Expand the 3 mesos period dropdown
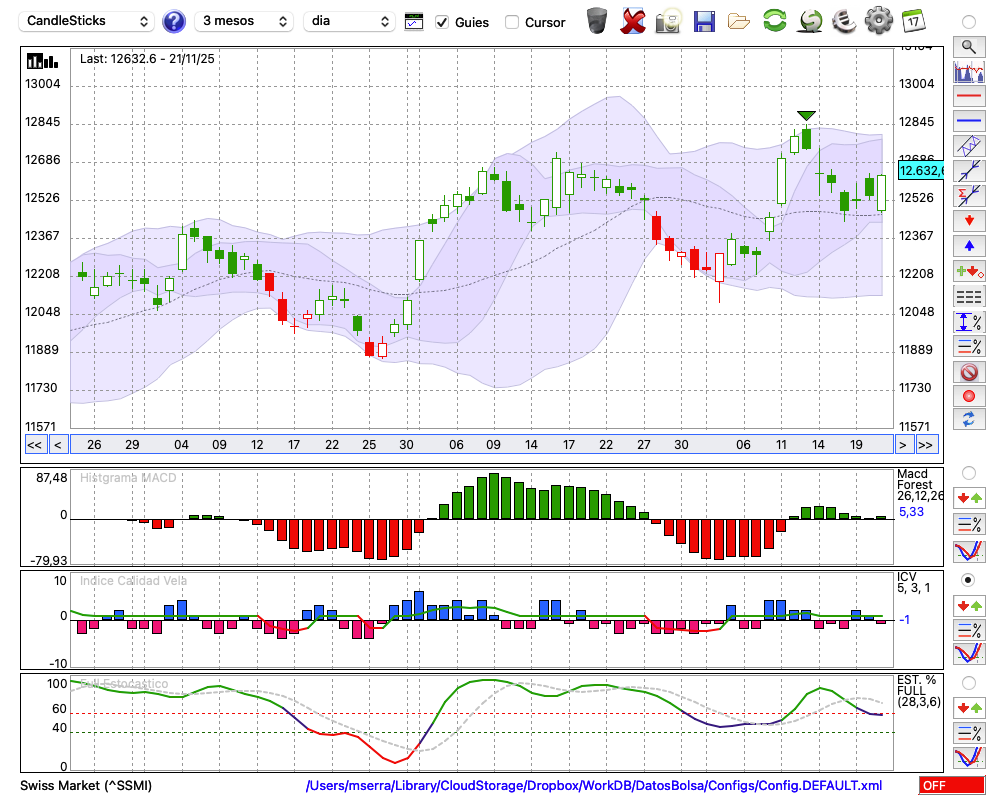Viewport: 1000px width, 800px height. [x=244, y=21]
